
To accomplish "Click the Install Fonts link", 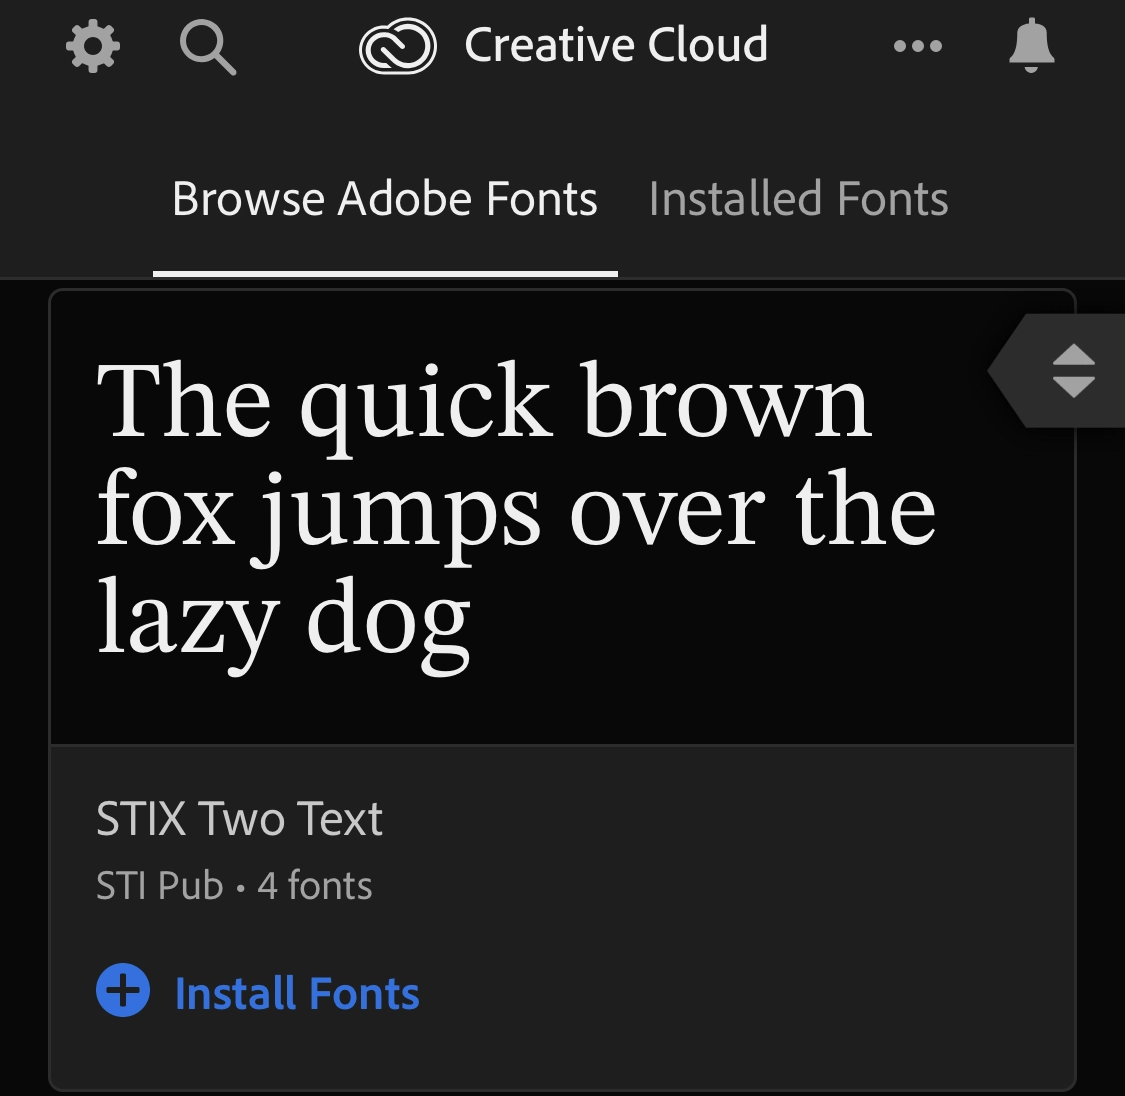I will 297,993.
